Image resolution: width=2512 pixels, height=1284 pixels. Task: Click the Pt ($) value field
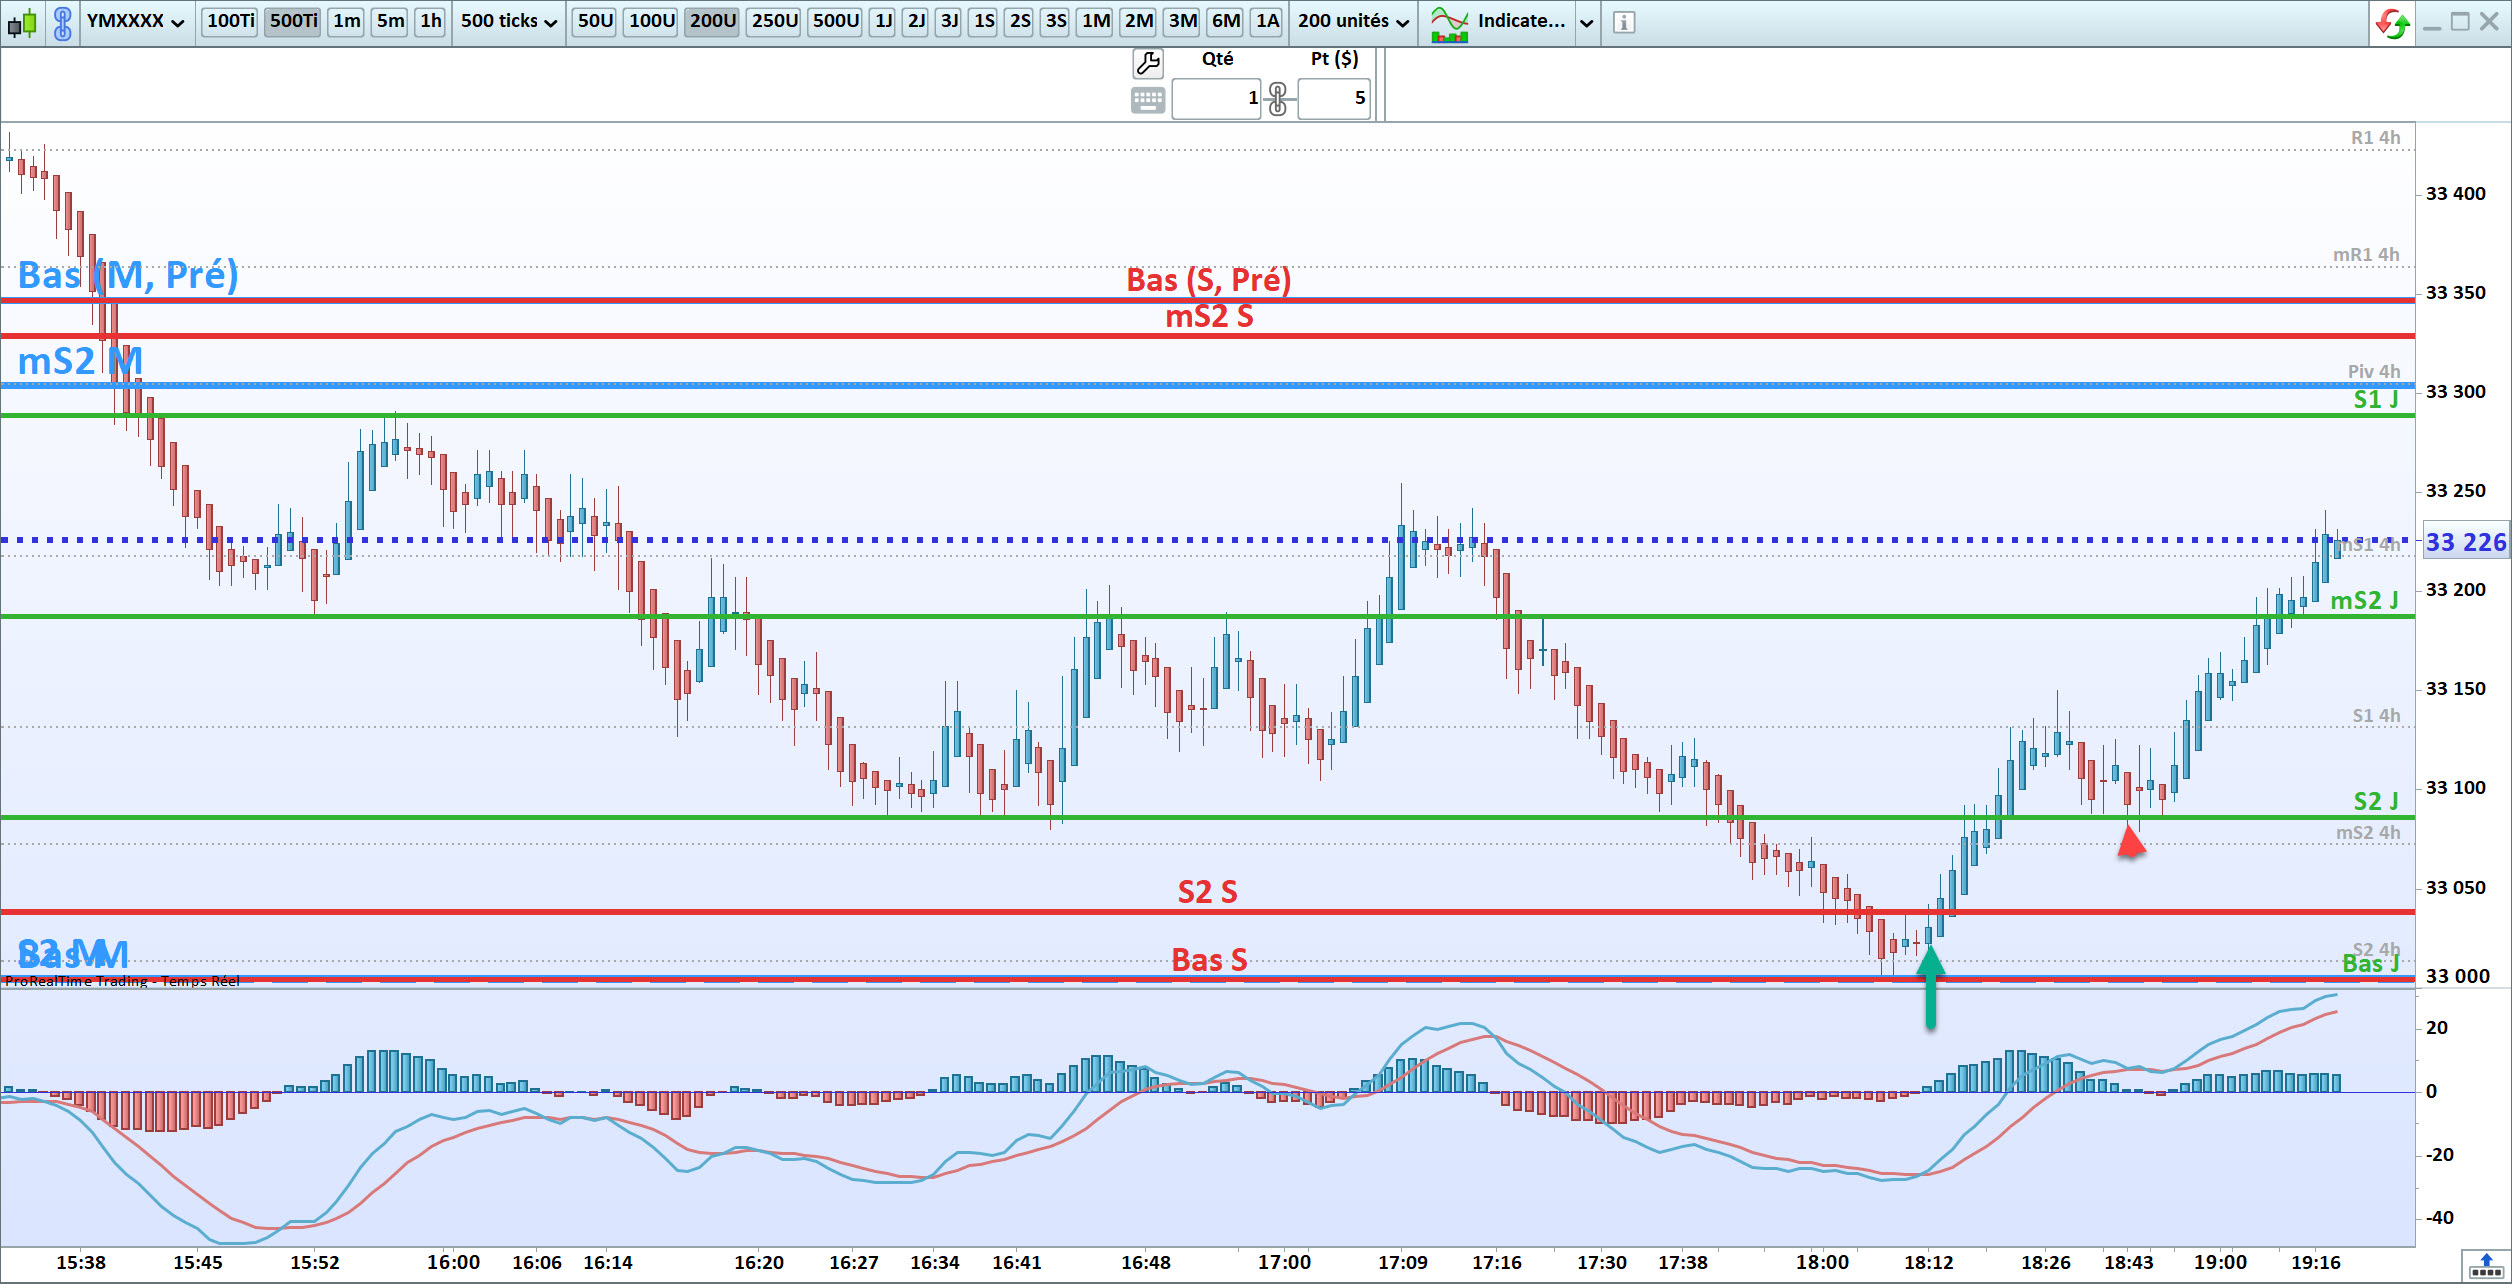point(1334,98)
